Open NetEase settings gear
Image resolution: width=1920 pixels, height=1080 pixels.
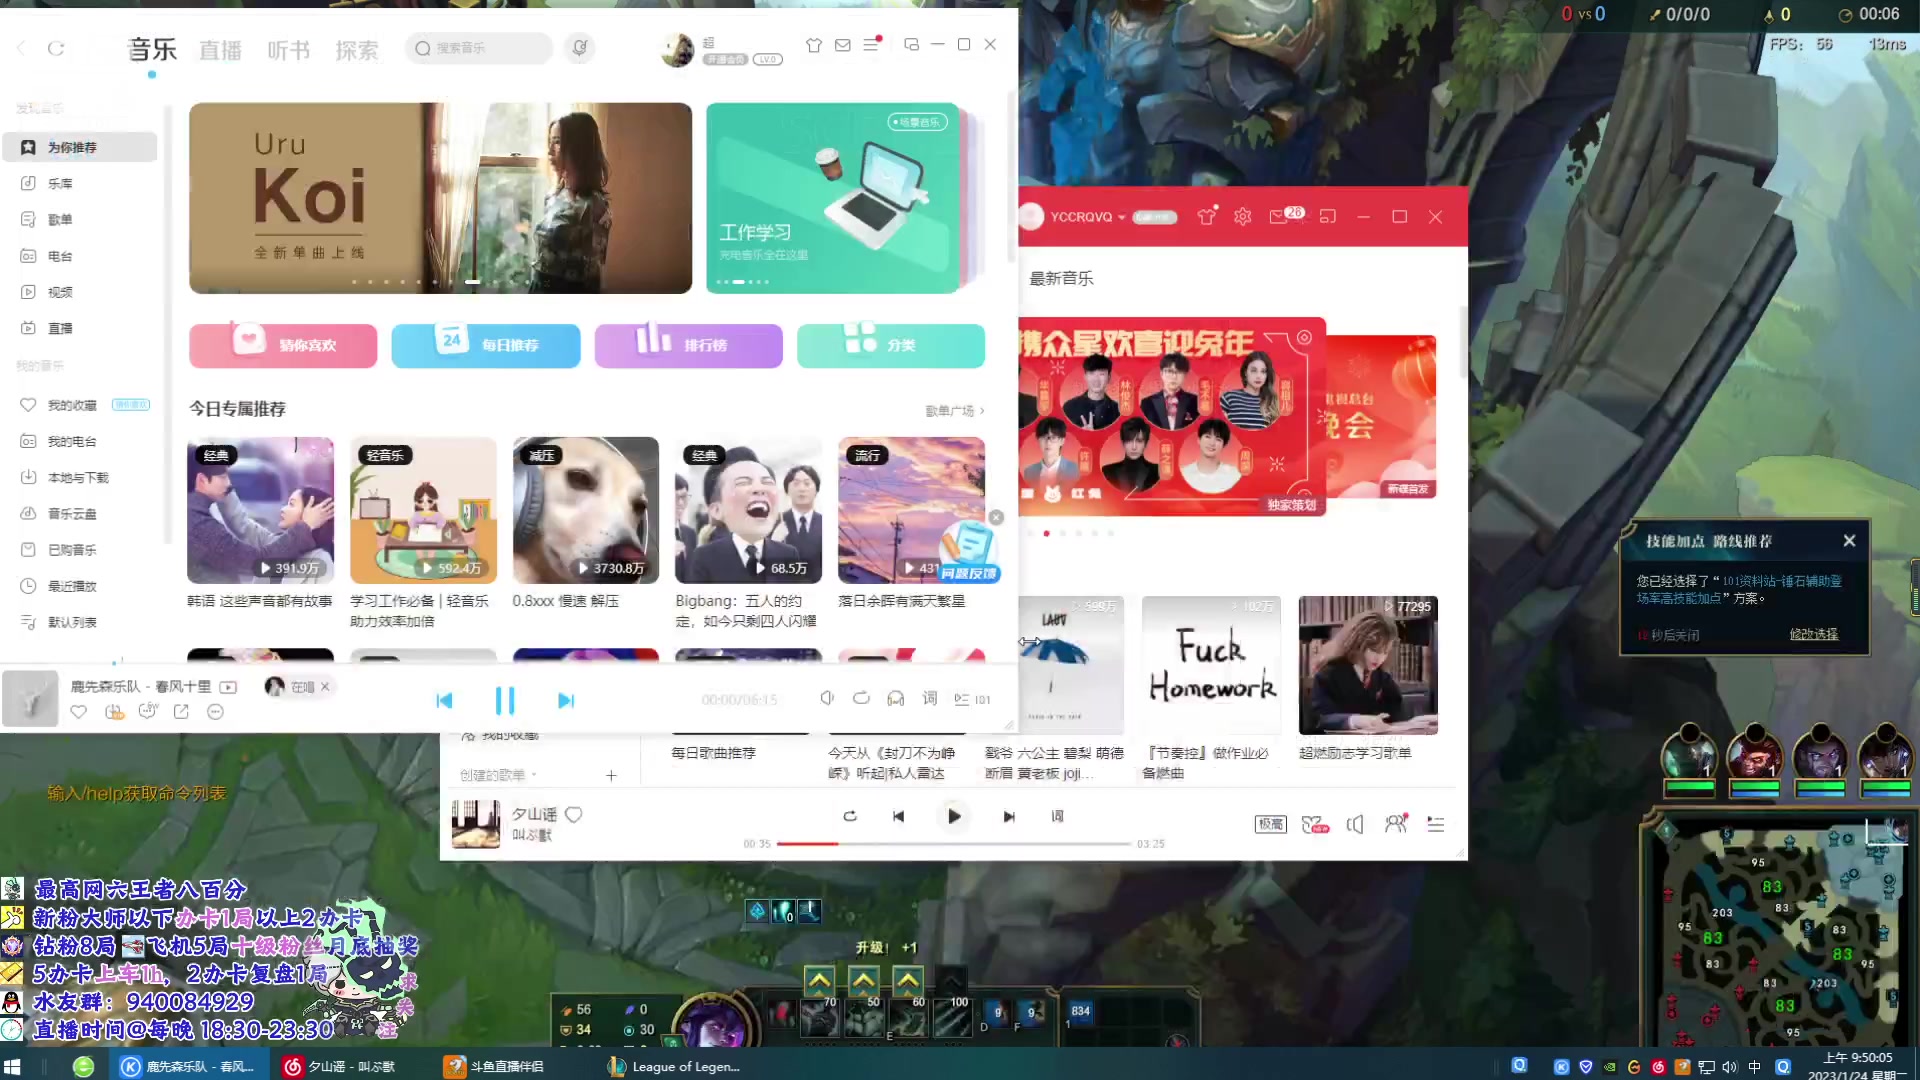[x=1242, y=216]
